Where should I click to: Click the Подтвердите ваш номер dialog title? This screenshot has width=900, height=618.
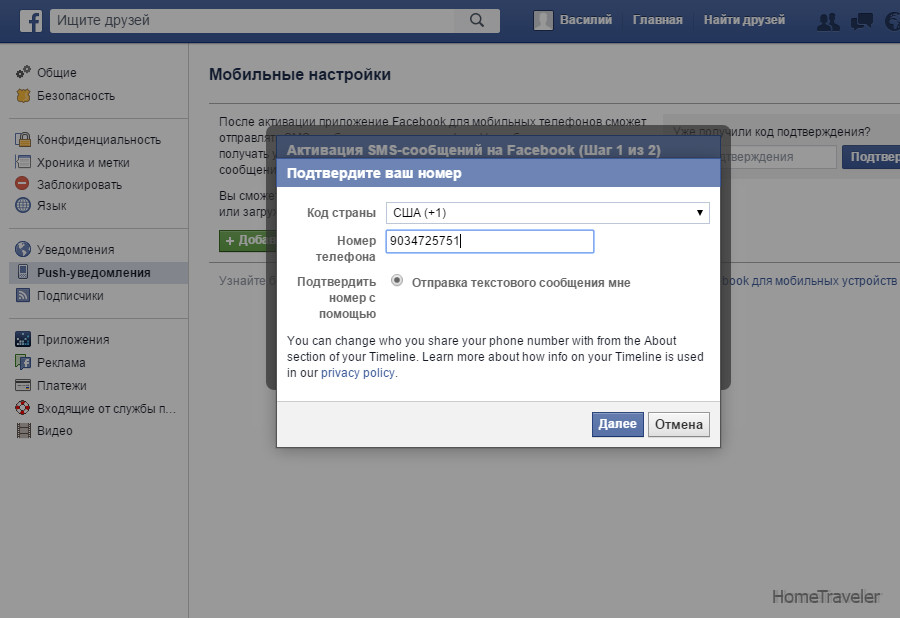[374, 173]
